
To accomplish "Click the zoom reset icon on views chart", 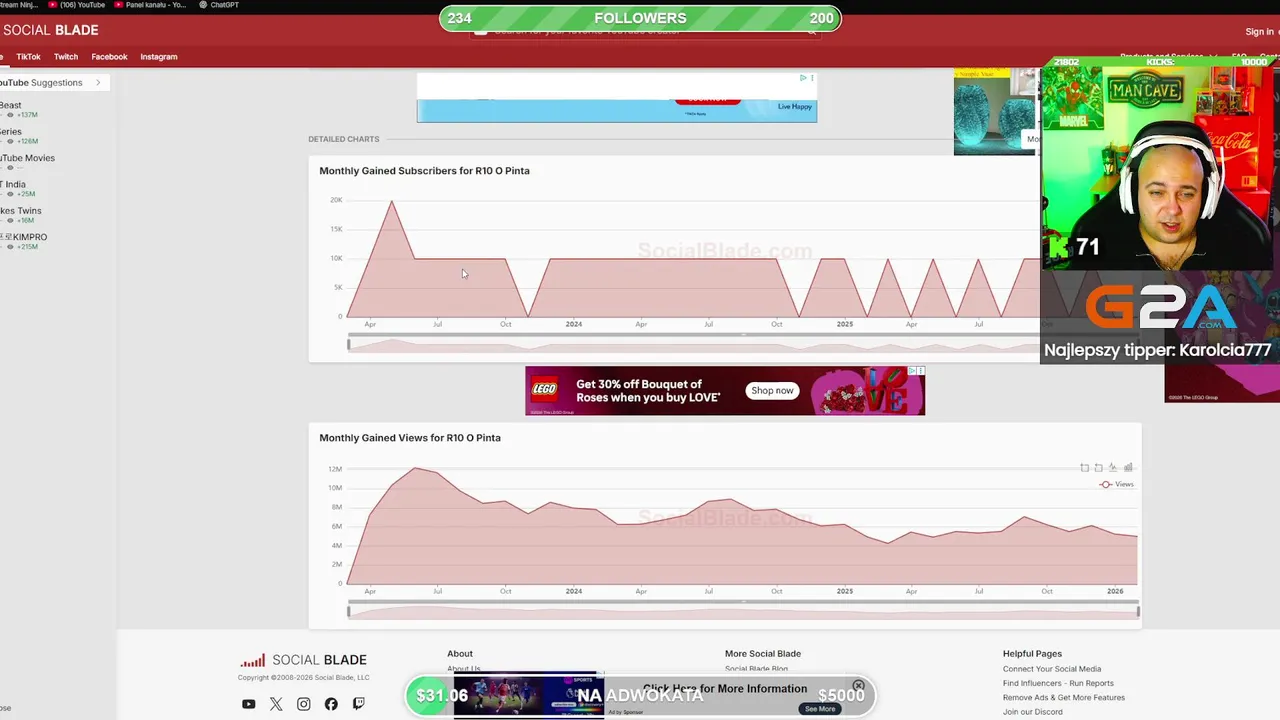I will pos(1099,467).
